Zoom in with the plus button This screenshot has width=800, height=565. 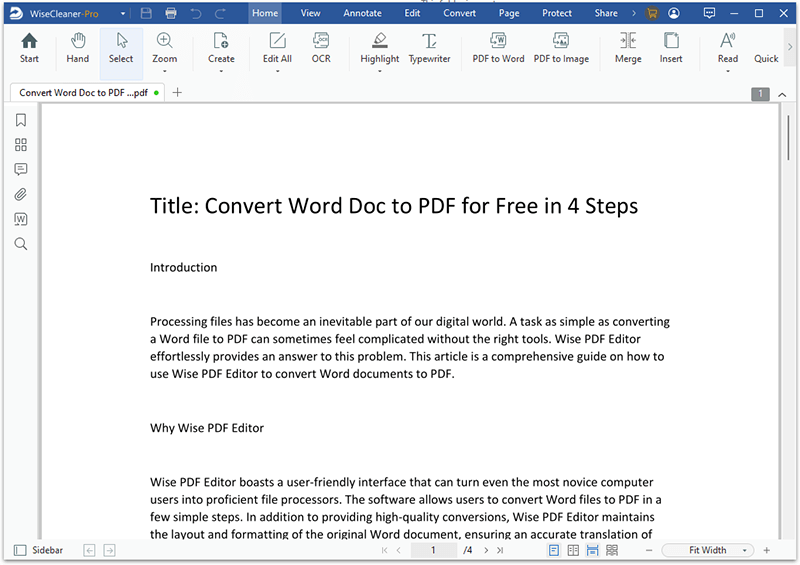click(766, 550)
